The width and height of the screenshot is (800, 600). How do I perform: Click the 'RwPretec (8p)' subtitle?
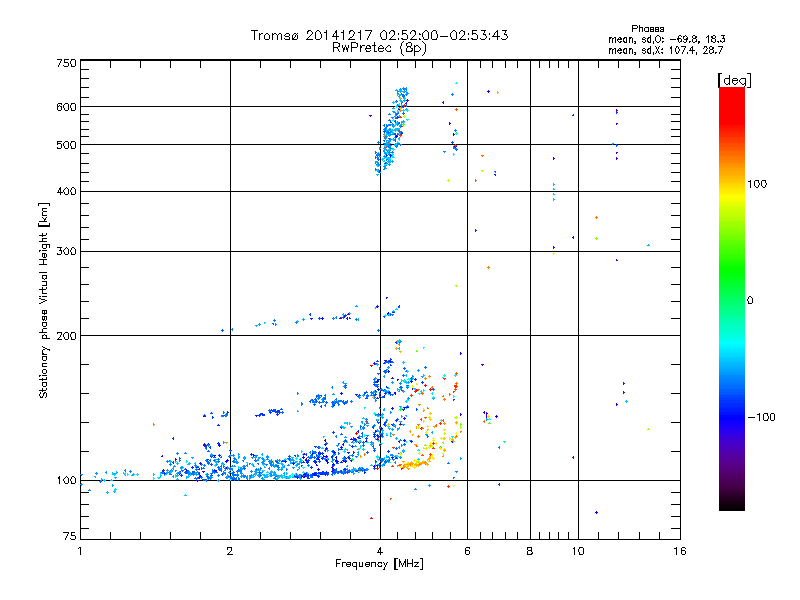[x=379, y=48]
